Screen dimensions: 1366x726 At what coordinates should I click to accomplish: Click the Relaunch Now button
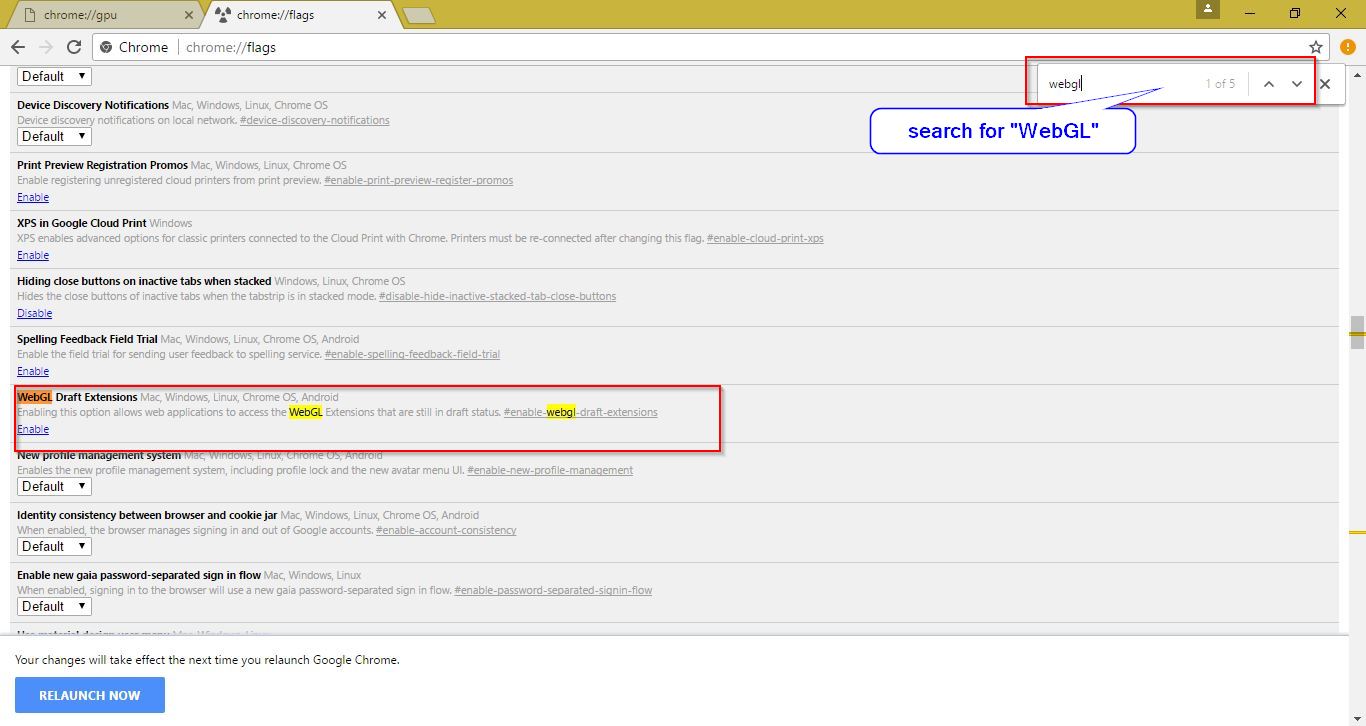tap(90, 695)
